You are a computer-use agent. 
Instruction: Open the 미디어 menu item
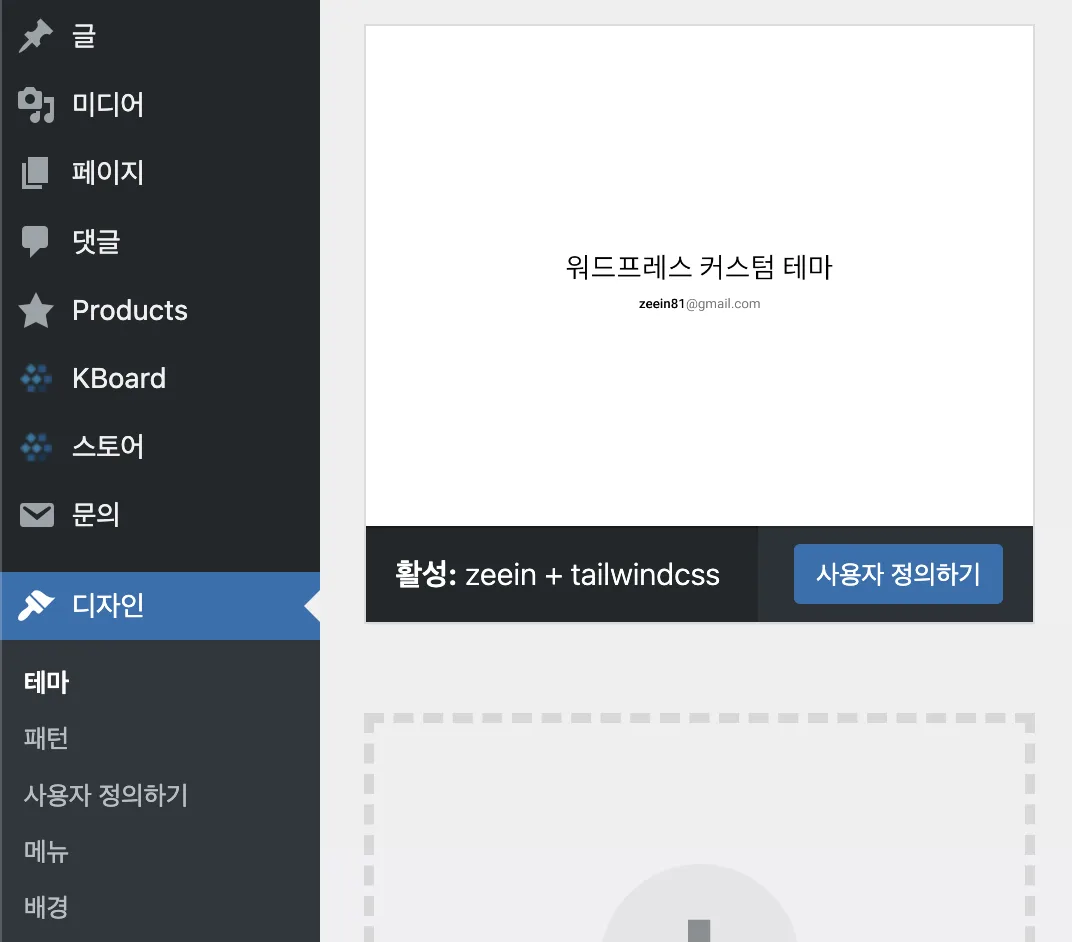click(x=108, y=105)
